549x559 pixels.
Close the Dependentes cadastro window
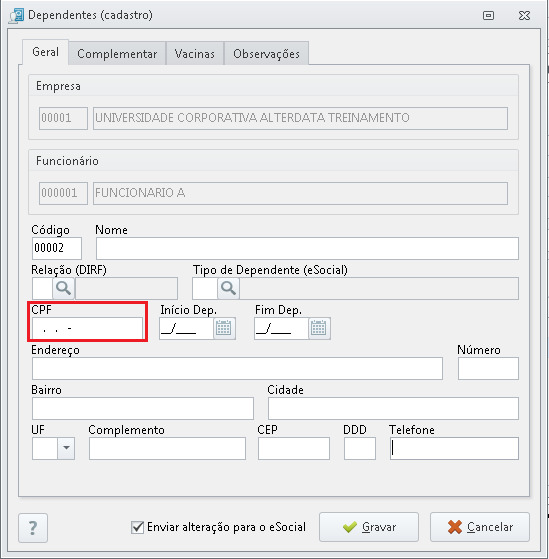[x=524, y=15]
